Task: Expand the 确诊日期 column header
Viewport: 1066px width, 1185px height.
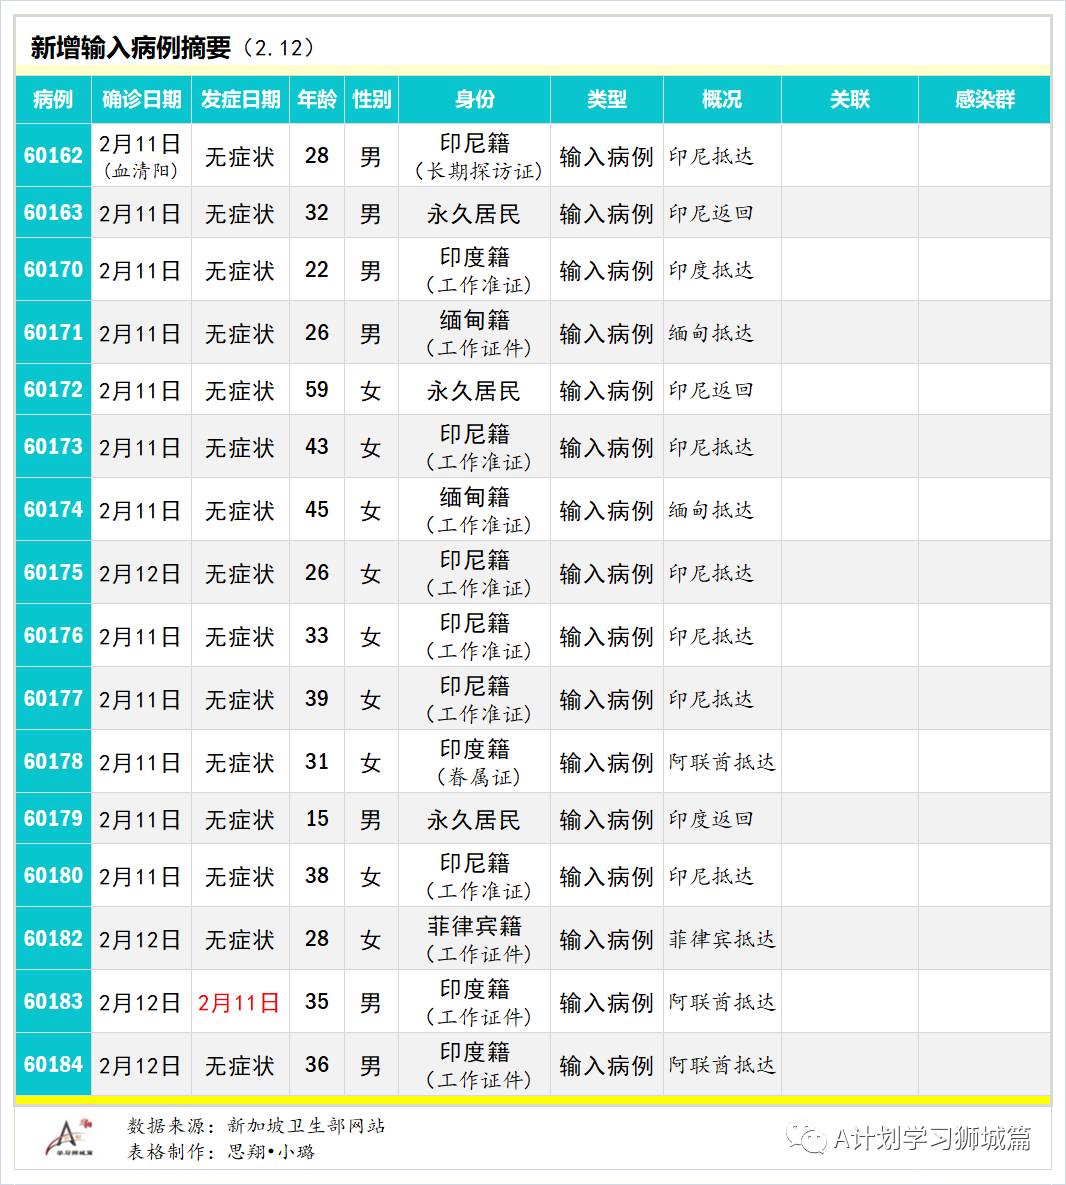Action: click(x=142, y=100)
